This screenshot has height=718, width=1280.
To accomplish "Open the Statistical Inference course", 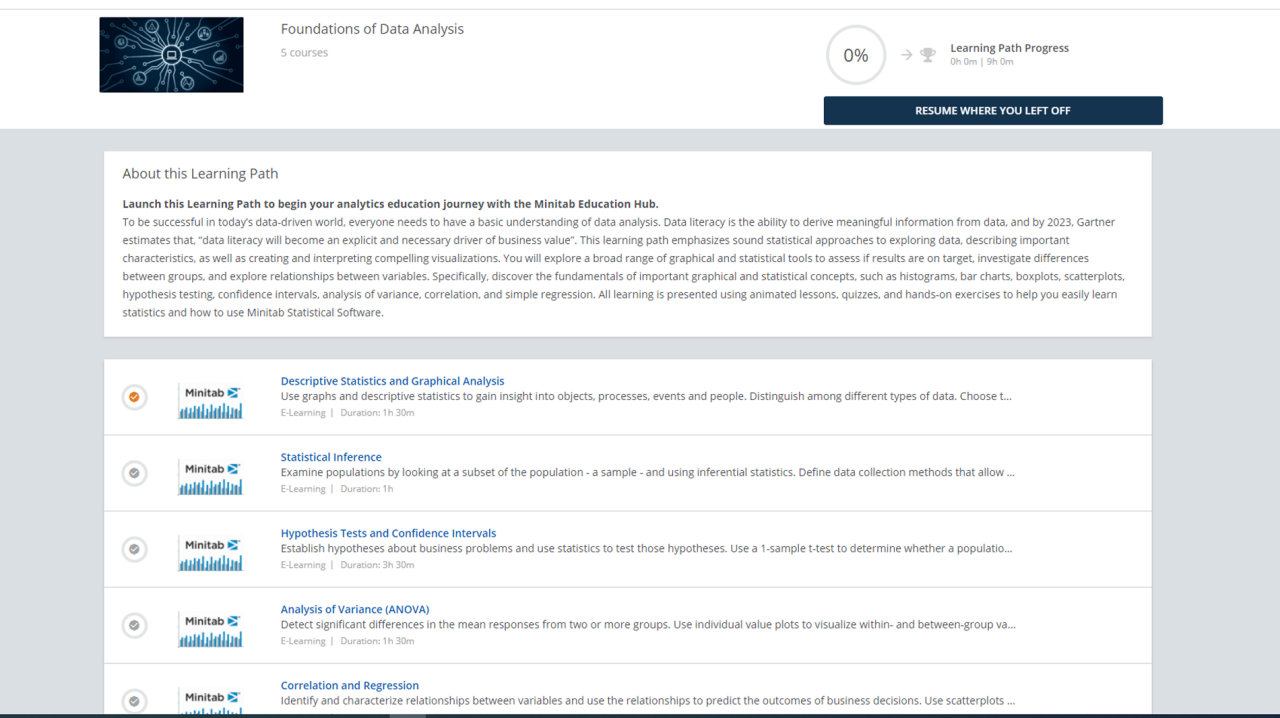I will (x=331, y=456).
